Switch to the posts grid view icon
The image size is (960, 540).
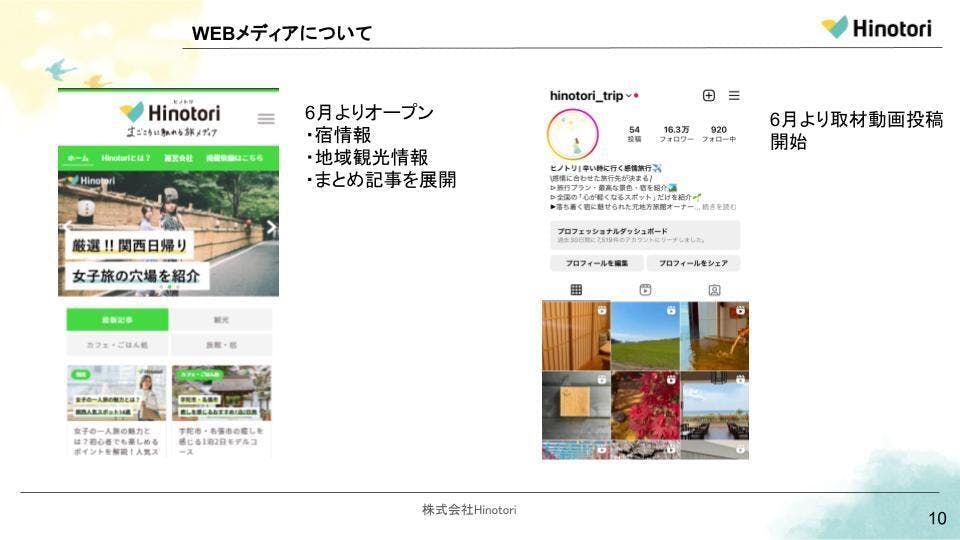[x=576, y=290]
